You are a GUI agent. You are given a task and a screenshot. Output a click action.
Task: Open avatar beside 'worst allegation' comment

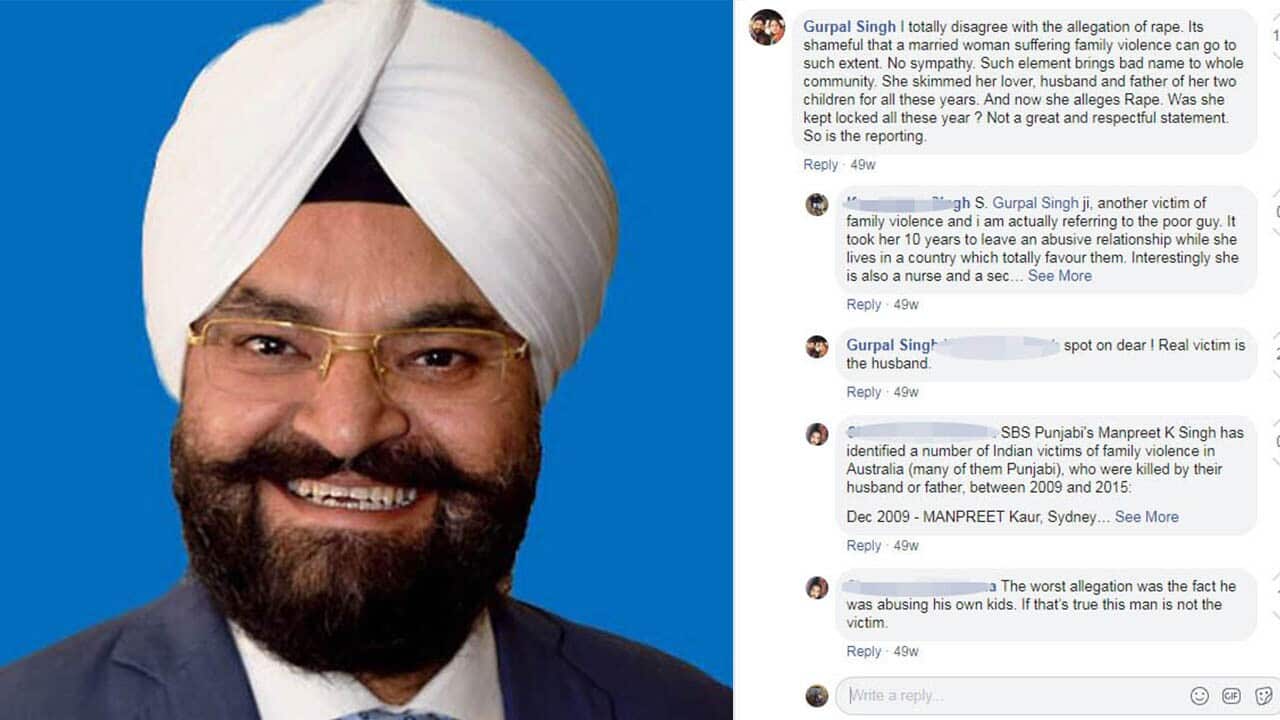[x=817, y=587]
